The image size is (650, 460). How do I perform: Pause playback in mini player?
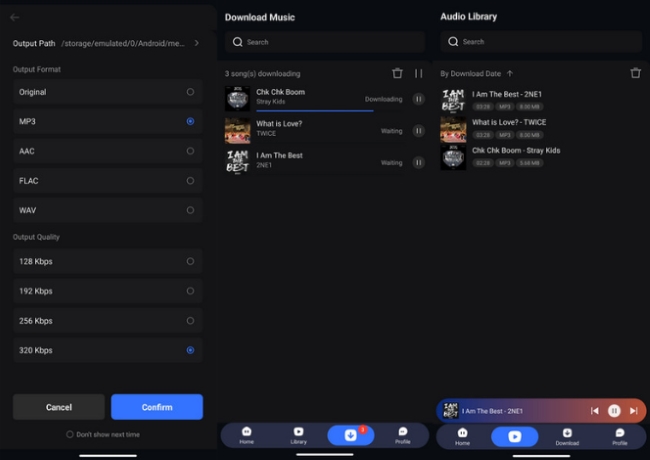(614, 411)
